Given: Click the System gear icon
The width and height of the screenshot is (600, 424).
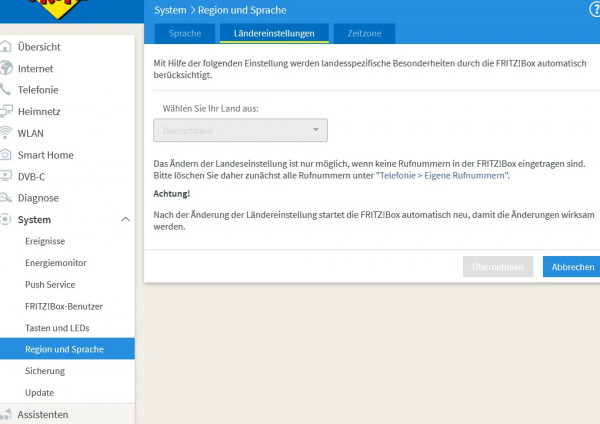Looking at the screenshot, I should (x=5, y=219).
